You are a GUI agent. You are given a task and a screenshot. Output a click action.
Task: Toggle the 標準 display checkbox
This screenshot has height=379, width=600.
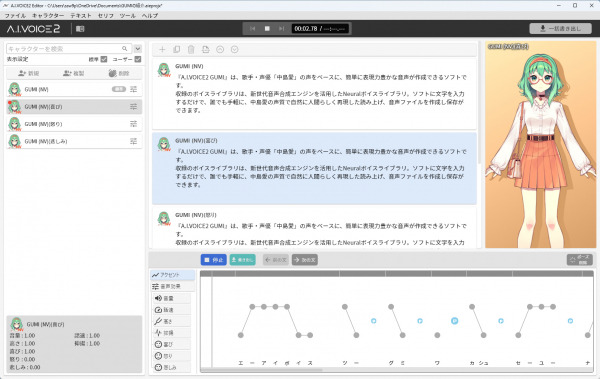click(x=104, y=59)
